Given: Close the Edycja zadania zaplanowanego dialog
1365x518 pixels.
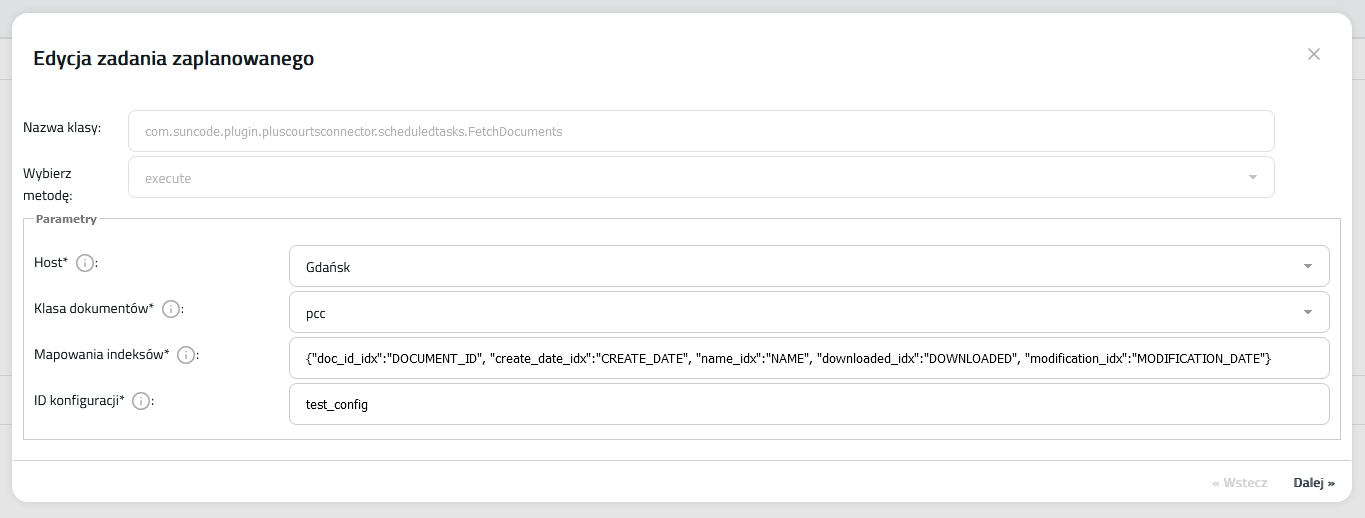Looking at the screenshot, I should 1313,55.
